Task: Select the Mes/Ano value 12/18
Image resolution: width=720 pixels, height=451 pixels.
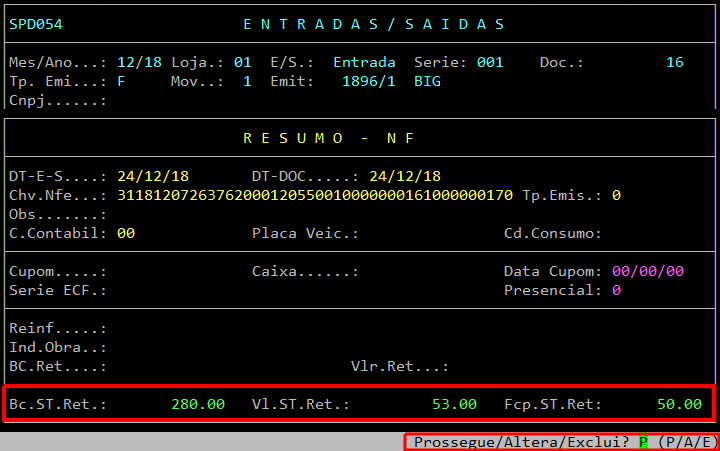Action: pos(139,62)
